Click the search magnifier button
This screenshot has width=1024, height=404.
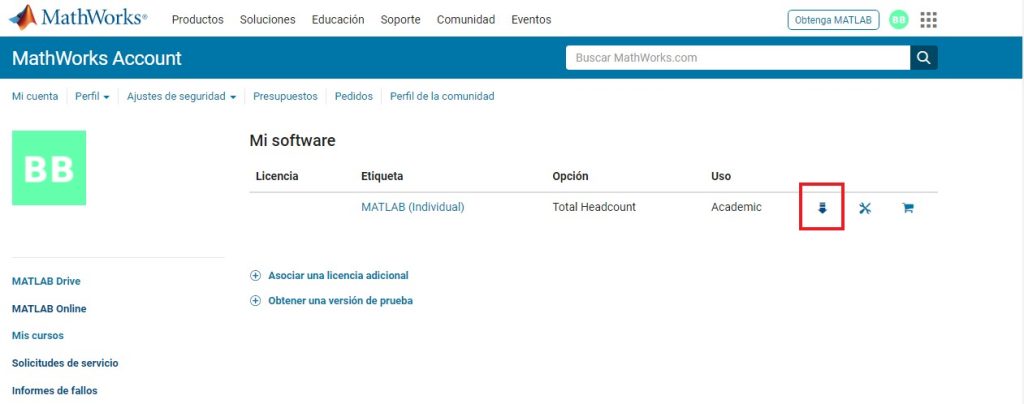click(x=924, y=58)
